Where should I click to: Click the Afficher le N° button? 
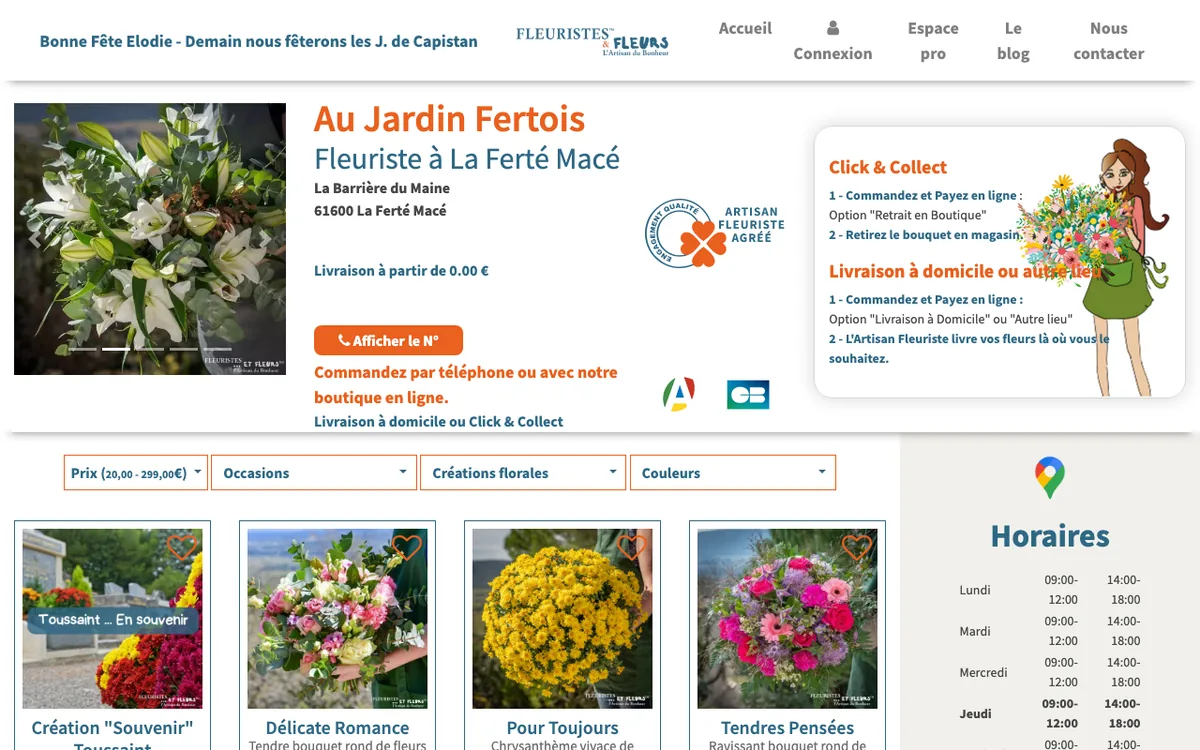tap(388, 340)
